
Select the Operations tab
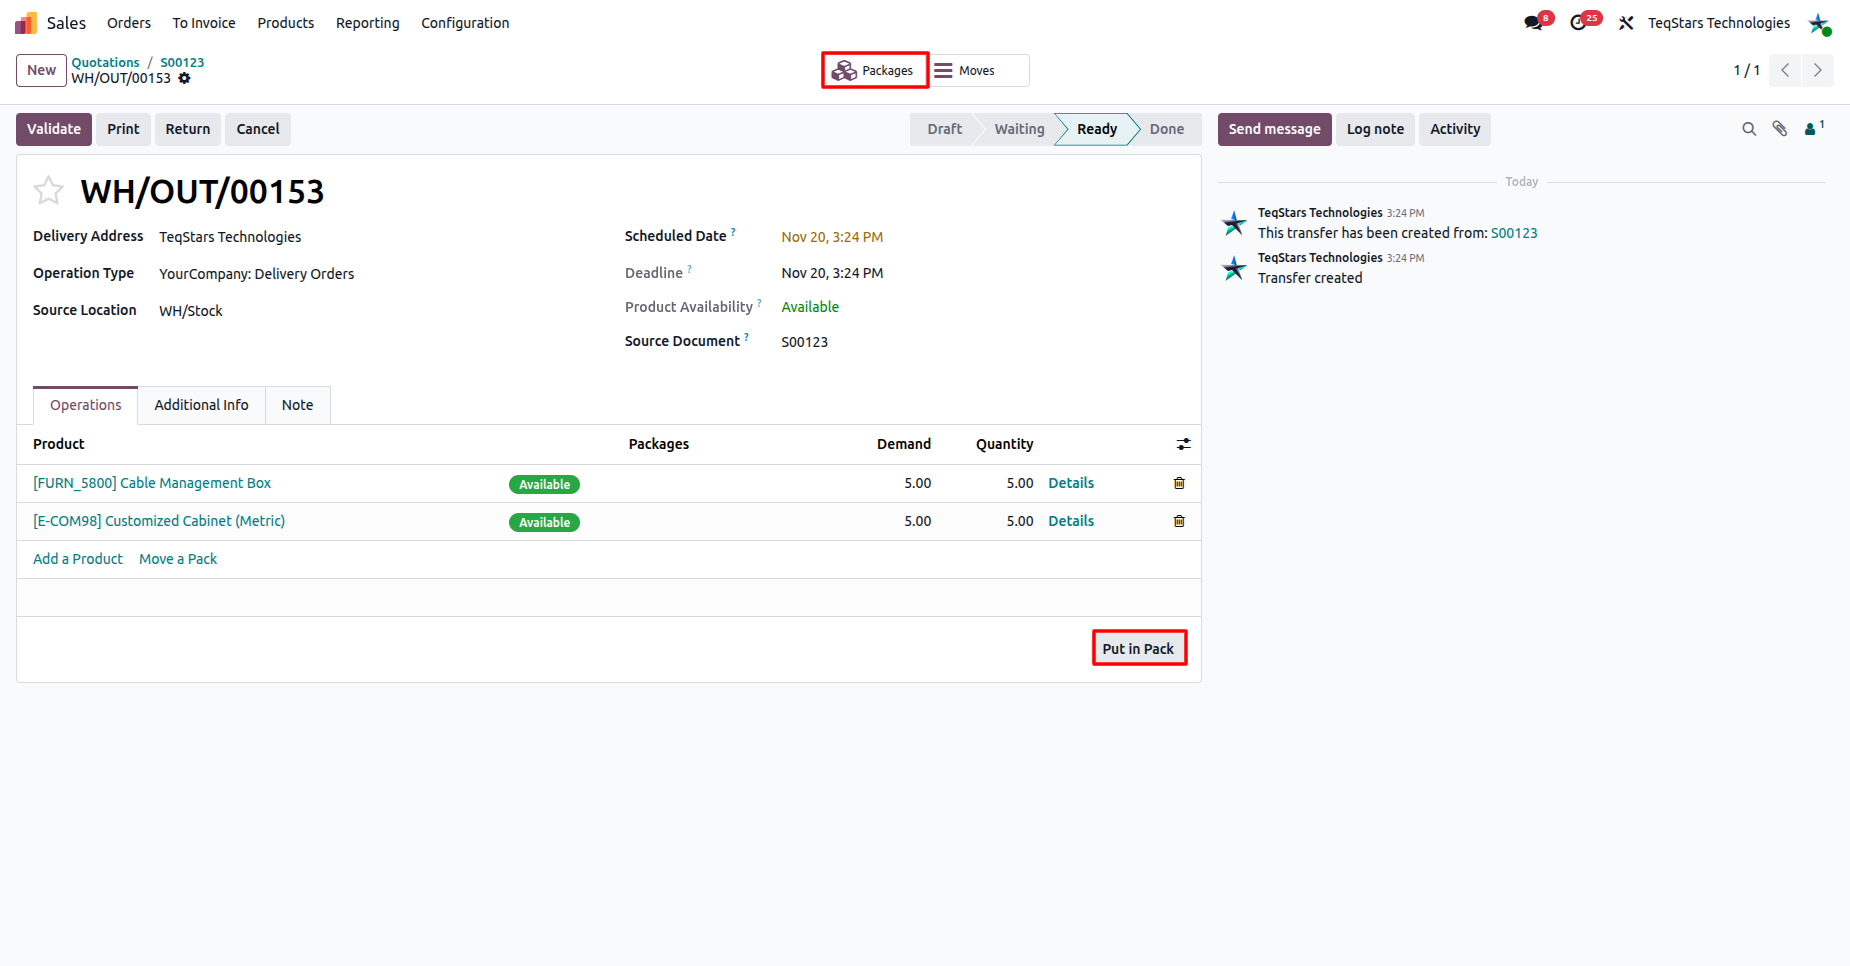[86, 405]
